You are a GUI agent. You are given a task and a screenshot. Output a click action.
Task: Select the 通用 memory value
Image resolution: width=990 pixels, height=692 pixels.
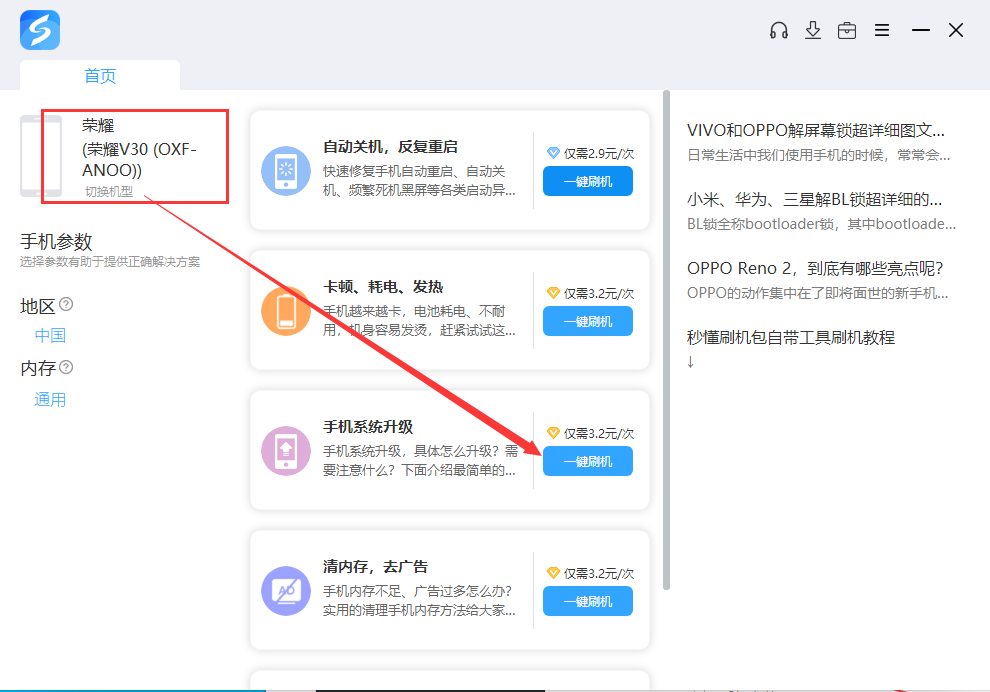50,400
